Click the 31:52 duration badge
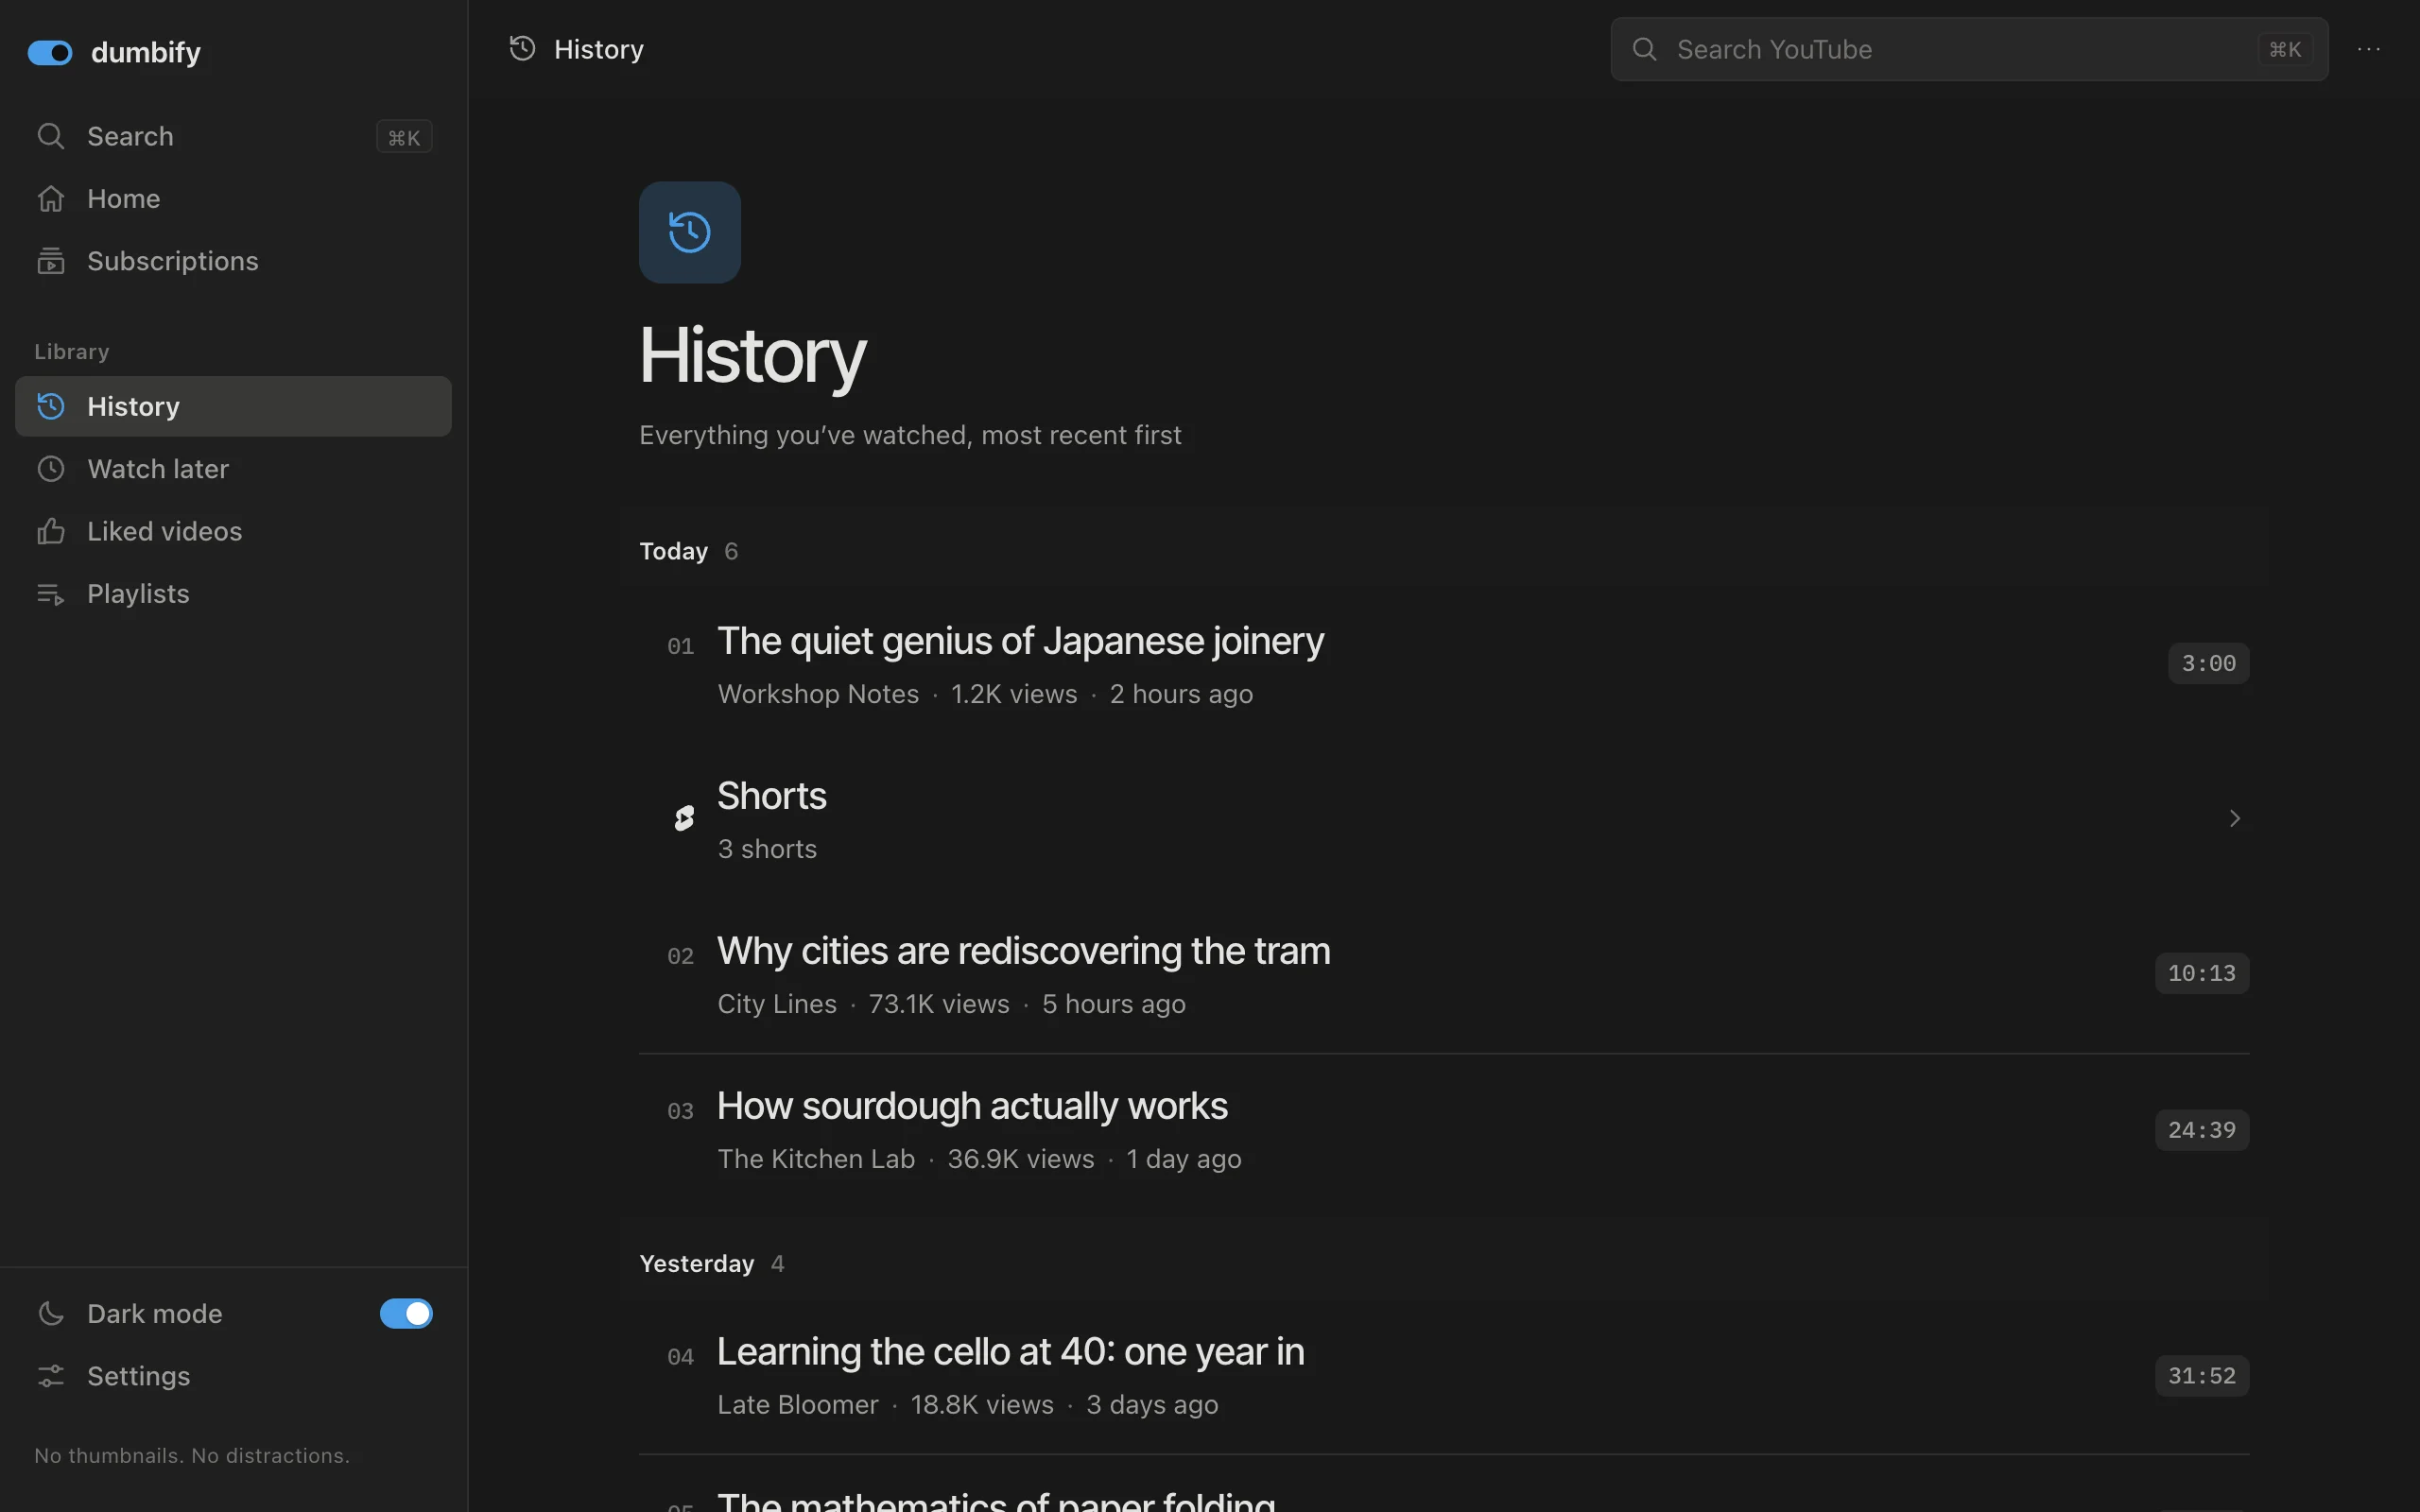Image resolution: width=2420 pixels, height=1512 pixels. point(2202,1376)
